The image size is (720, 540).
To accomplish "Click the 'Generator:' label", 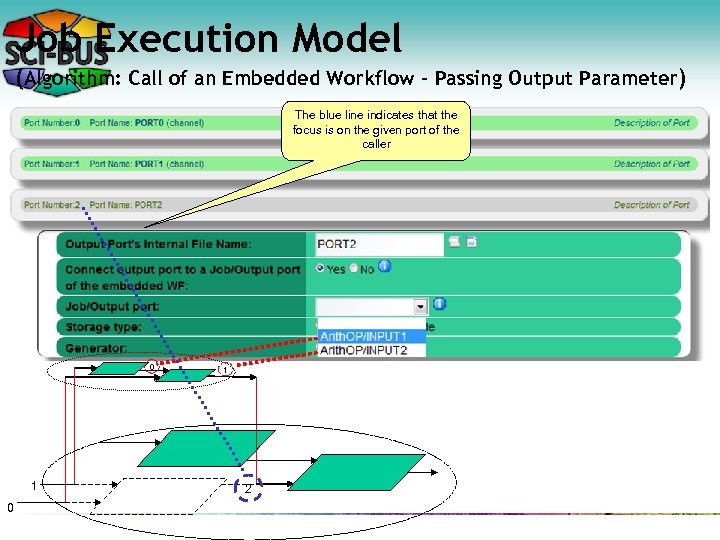I will (x=96, y=348).
